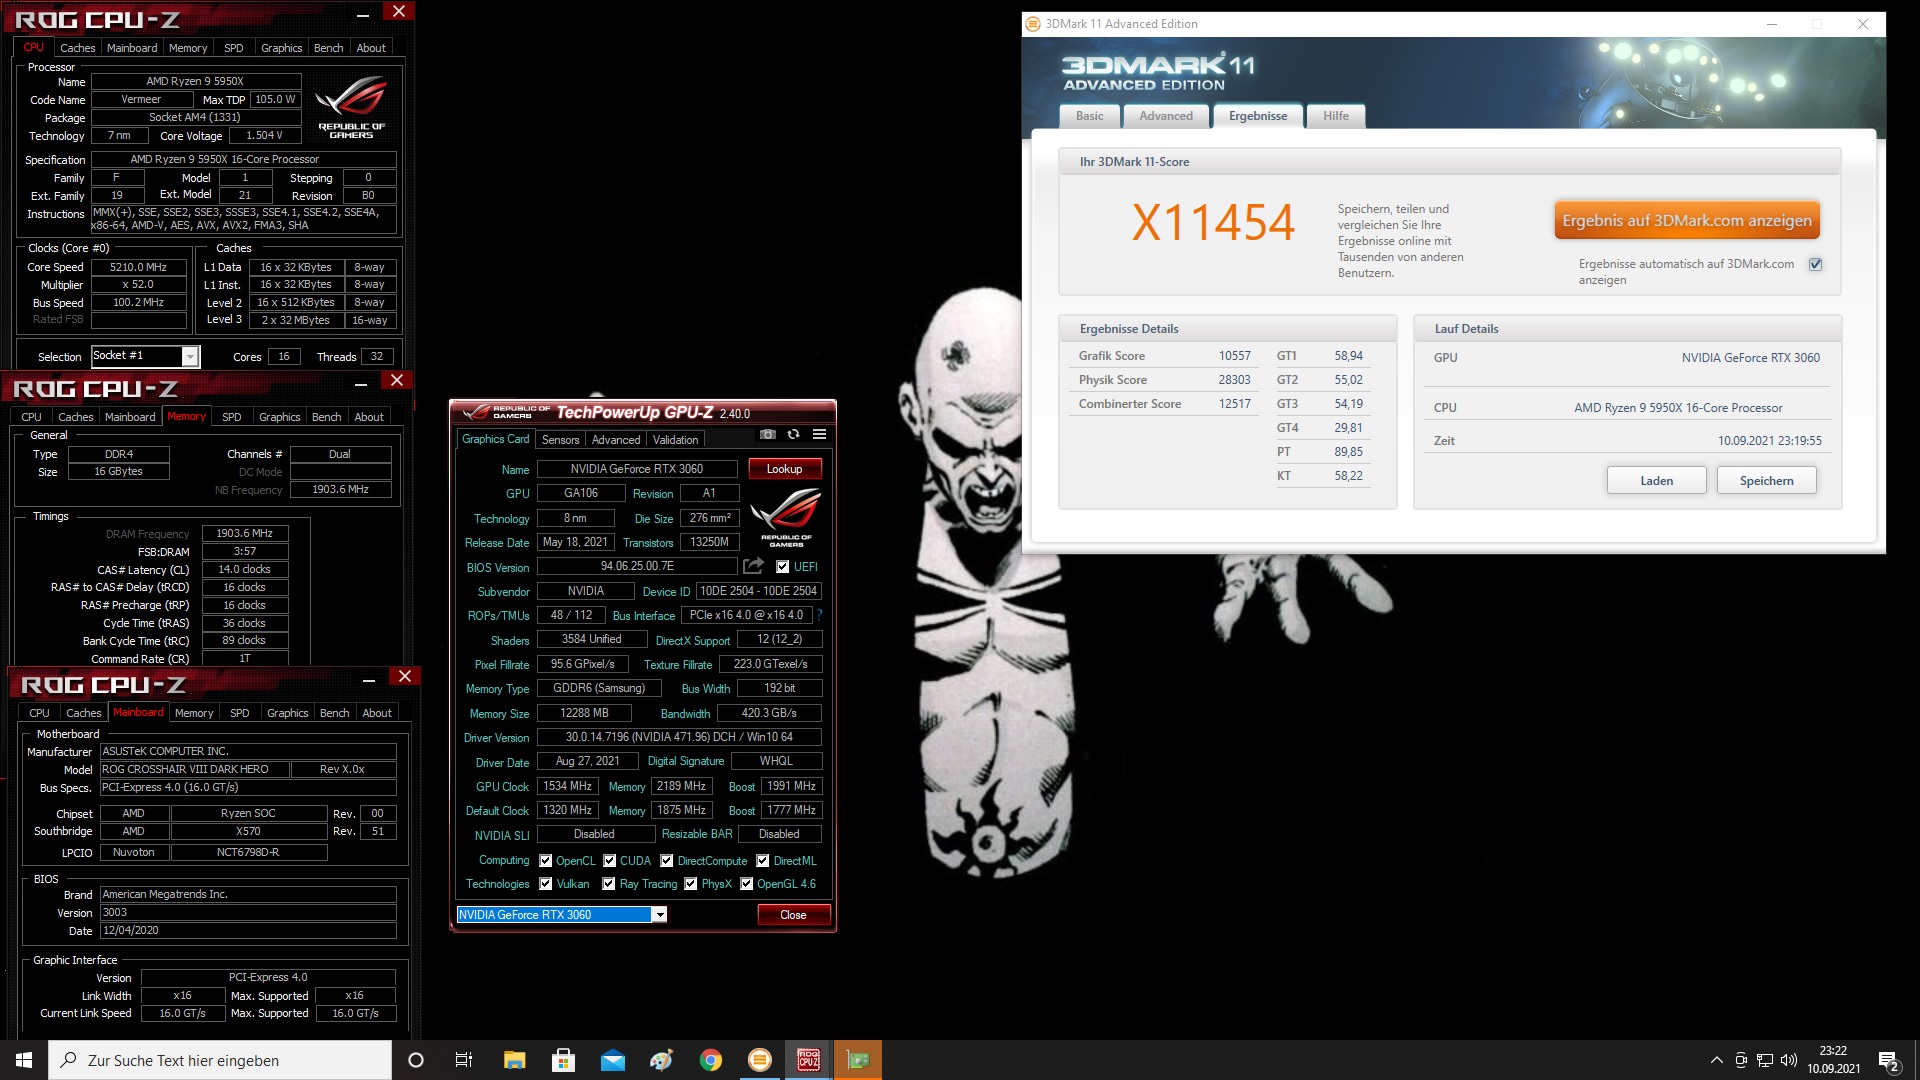Click the Lookup button in GPU-Z
1920x1080 pixels.
point(784,468)
